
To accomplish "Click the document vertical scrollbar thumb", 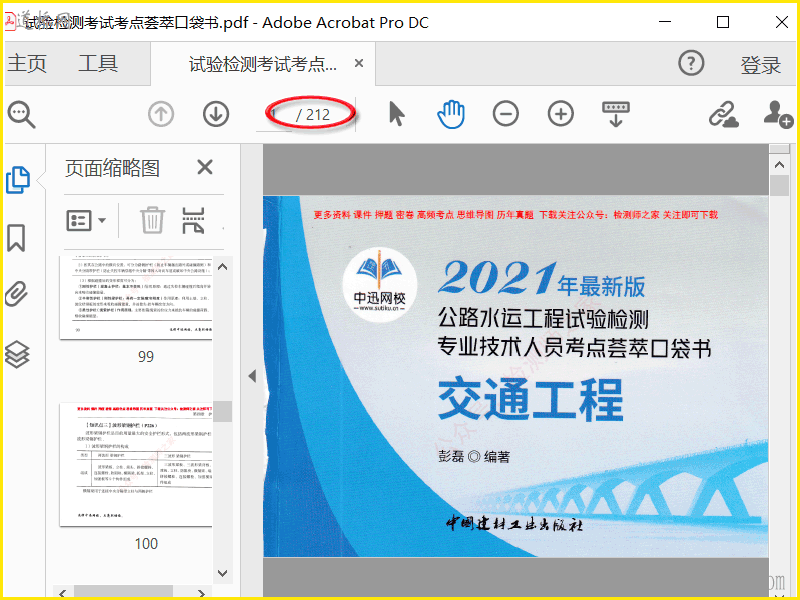I will pos(779,185).
